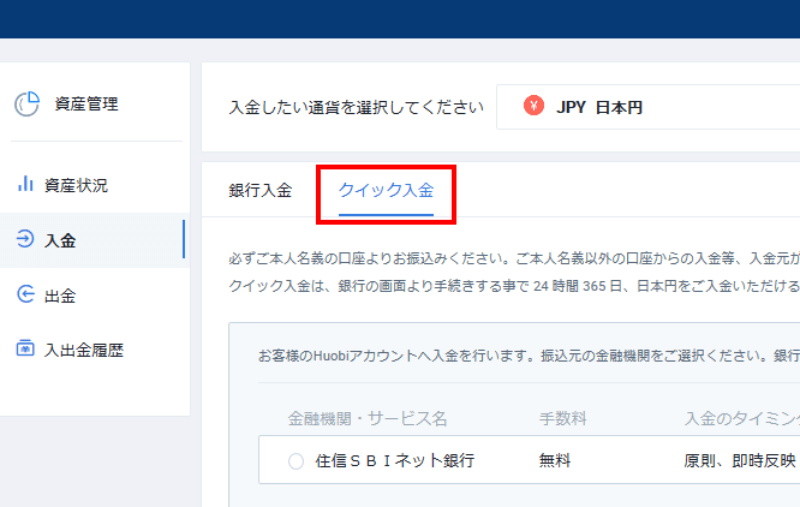Image resolution: width=800 pixels, height=507 pixels.
Task: Click the withdrawal arrow icon beside 出金
Action: point(25,295)
